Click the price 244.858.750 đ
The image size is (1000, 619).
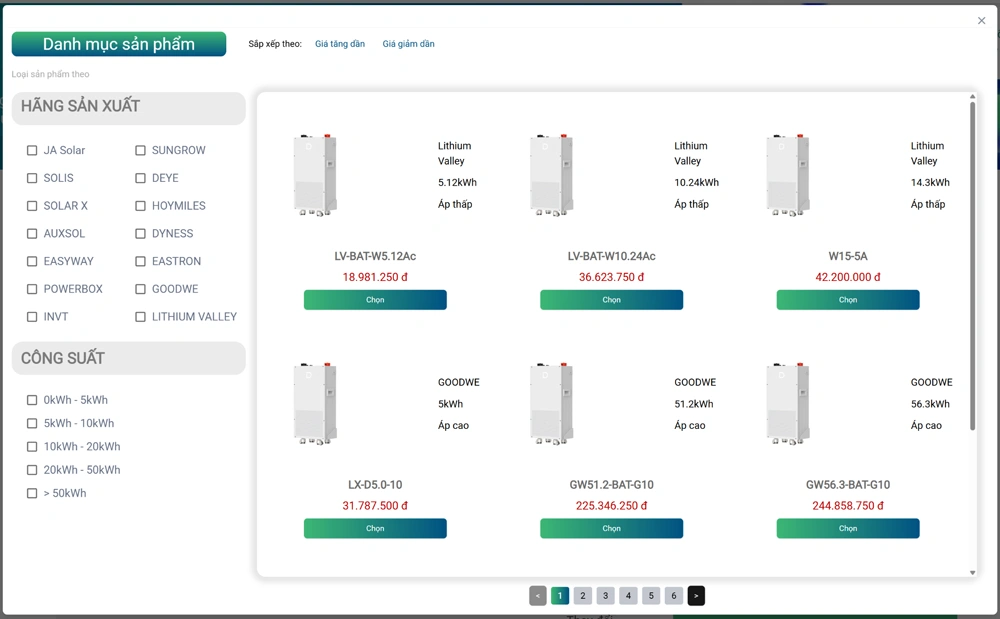848,506
